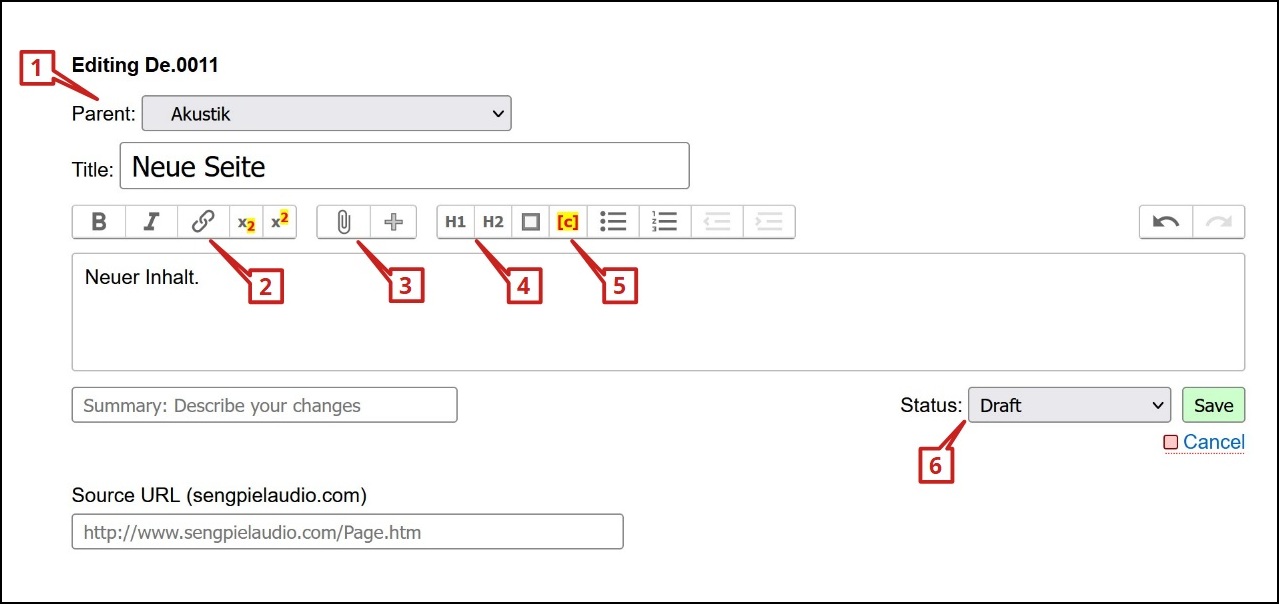Toggle bold formatting

[x=99, y=222]
